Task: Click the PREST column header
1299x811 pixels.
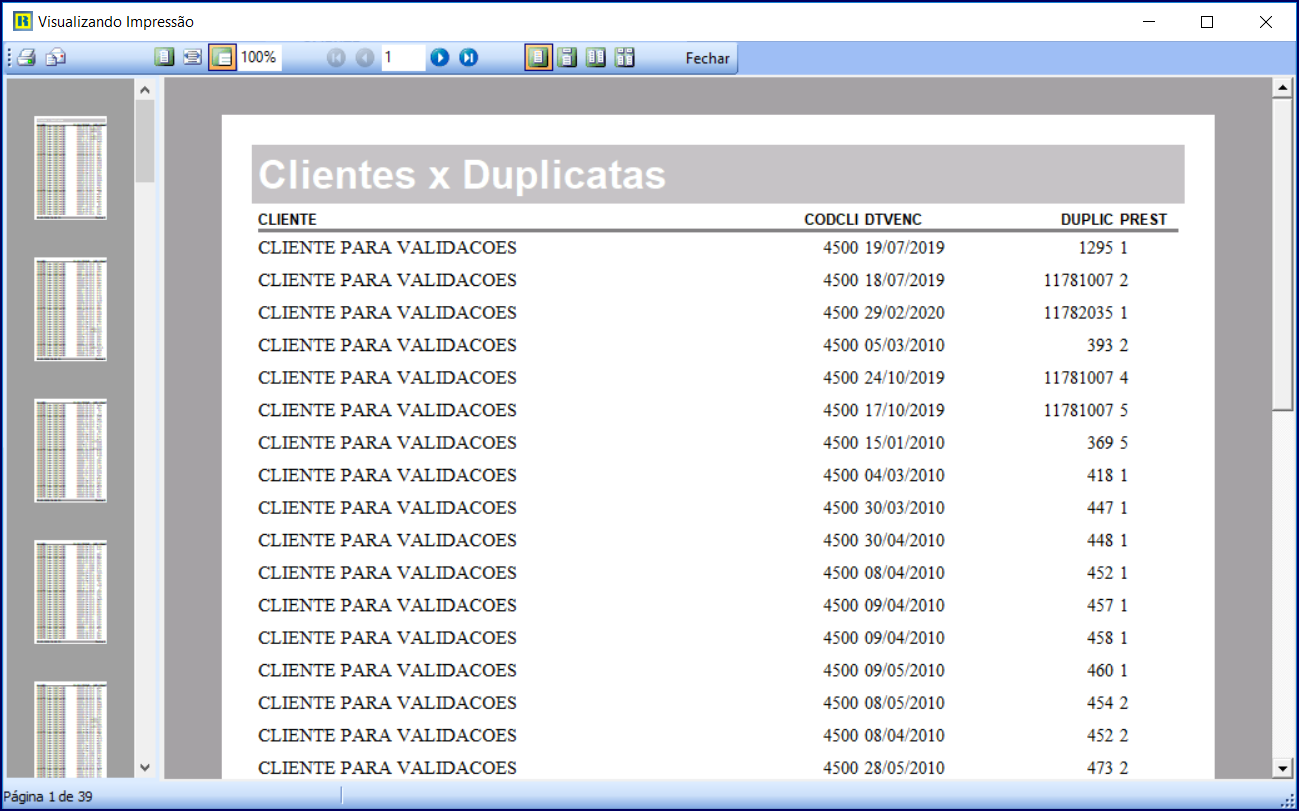Action: pyautogui.click(x=1144, y=220)
